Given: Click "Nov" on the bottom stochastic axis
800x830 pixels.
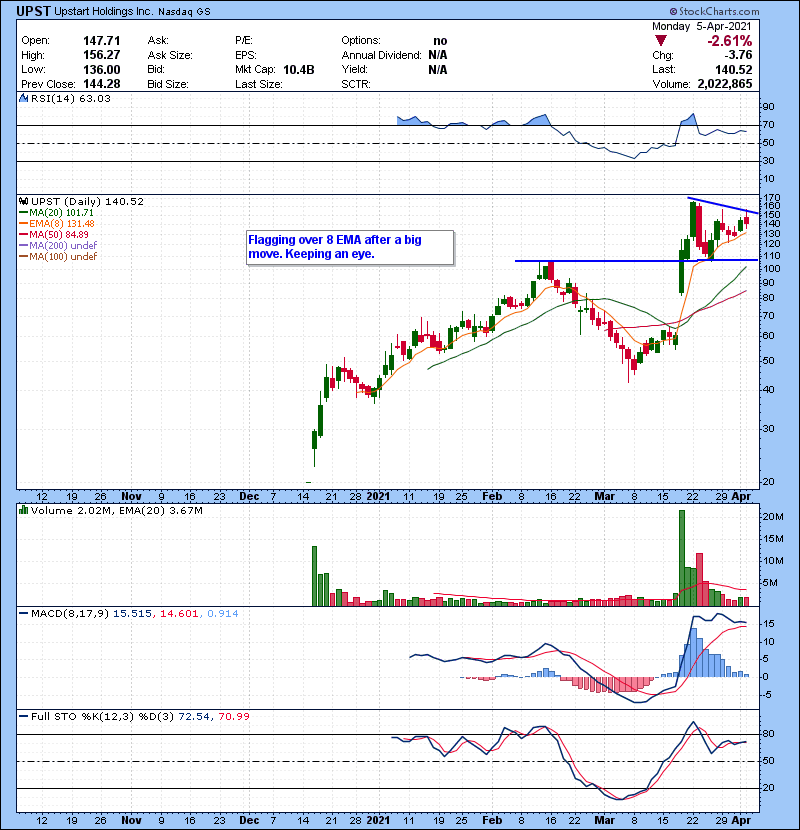Looking at the screenshot, I should [x=131, y=820].
